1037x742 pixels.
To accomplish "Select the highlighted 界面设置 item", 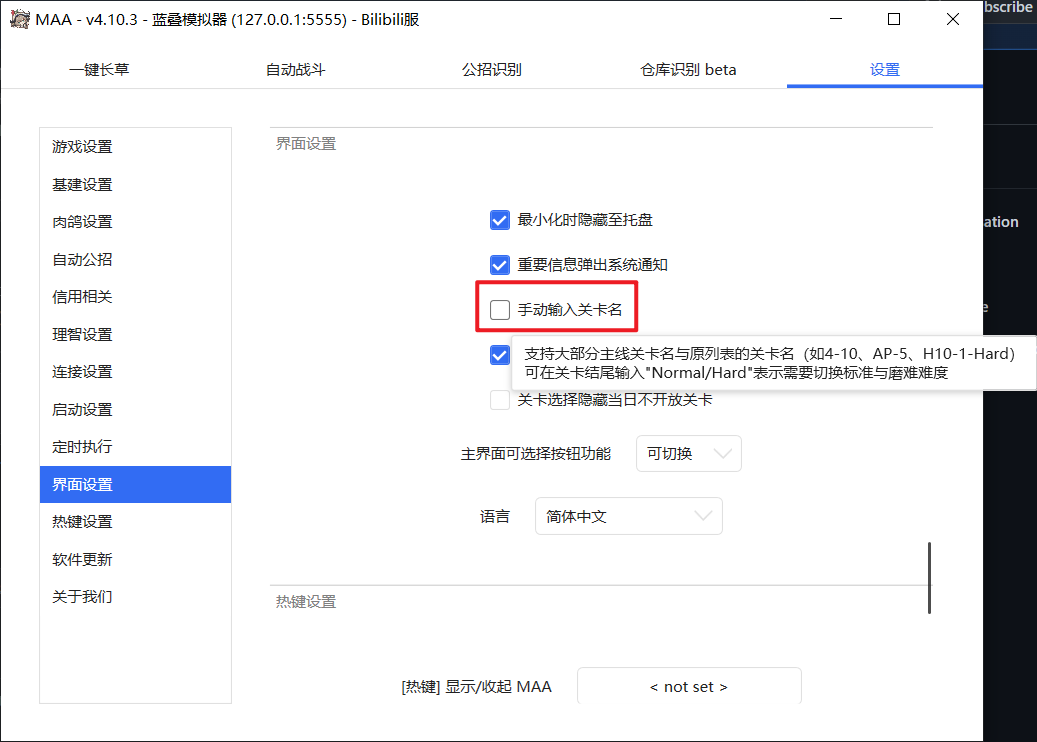I will pyautogui.click(x=135, y=485).
